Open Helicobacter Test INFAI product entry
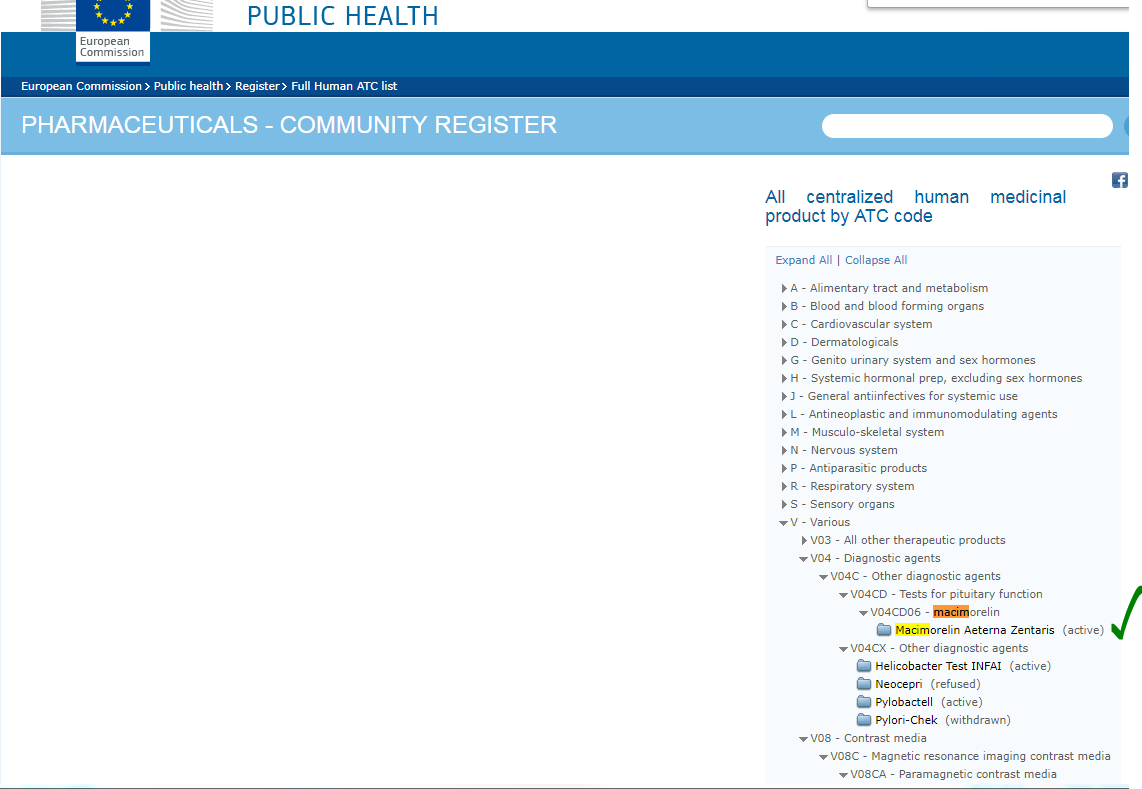 click(938, 666)
